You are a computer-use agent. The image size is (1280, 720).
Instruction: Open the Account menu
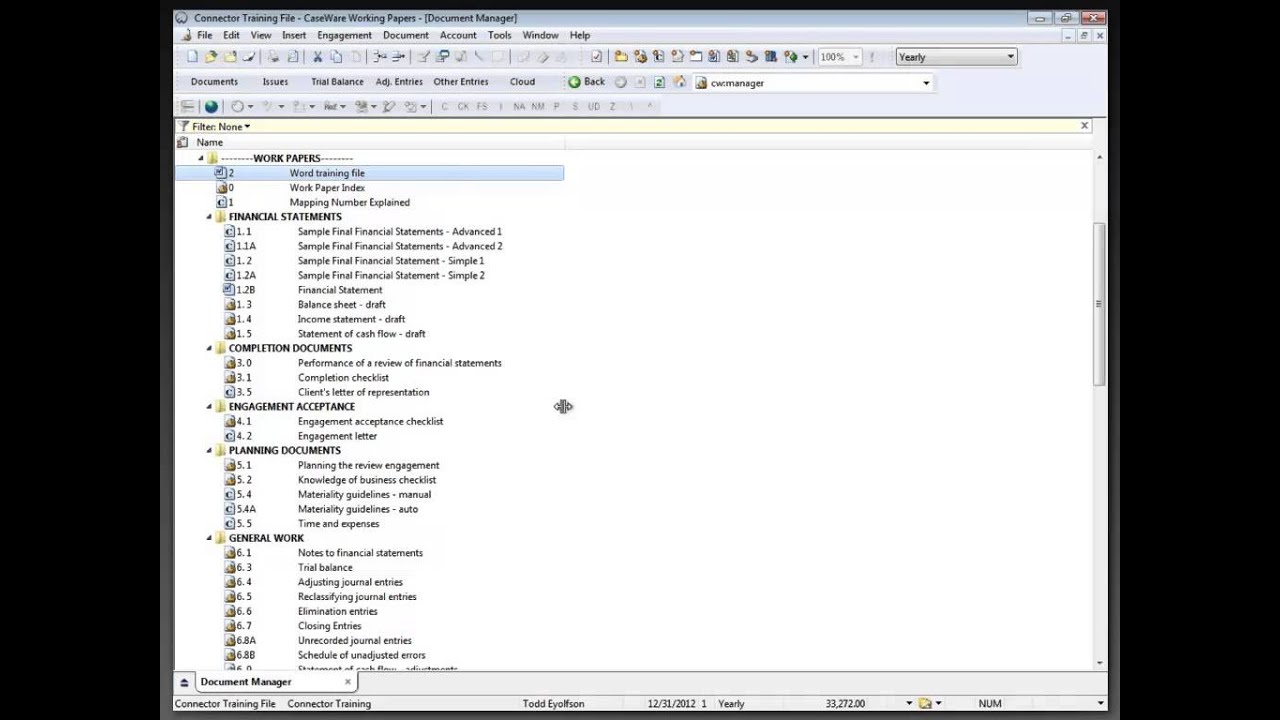458,35
